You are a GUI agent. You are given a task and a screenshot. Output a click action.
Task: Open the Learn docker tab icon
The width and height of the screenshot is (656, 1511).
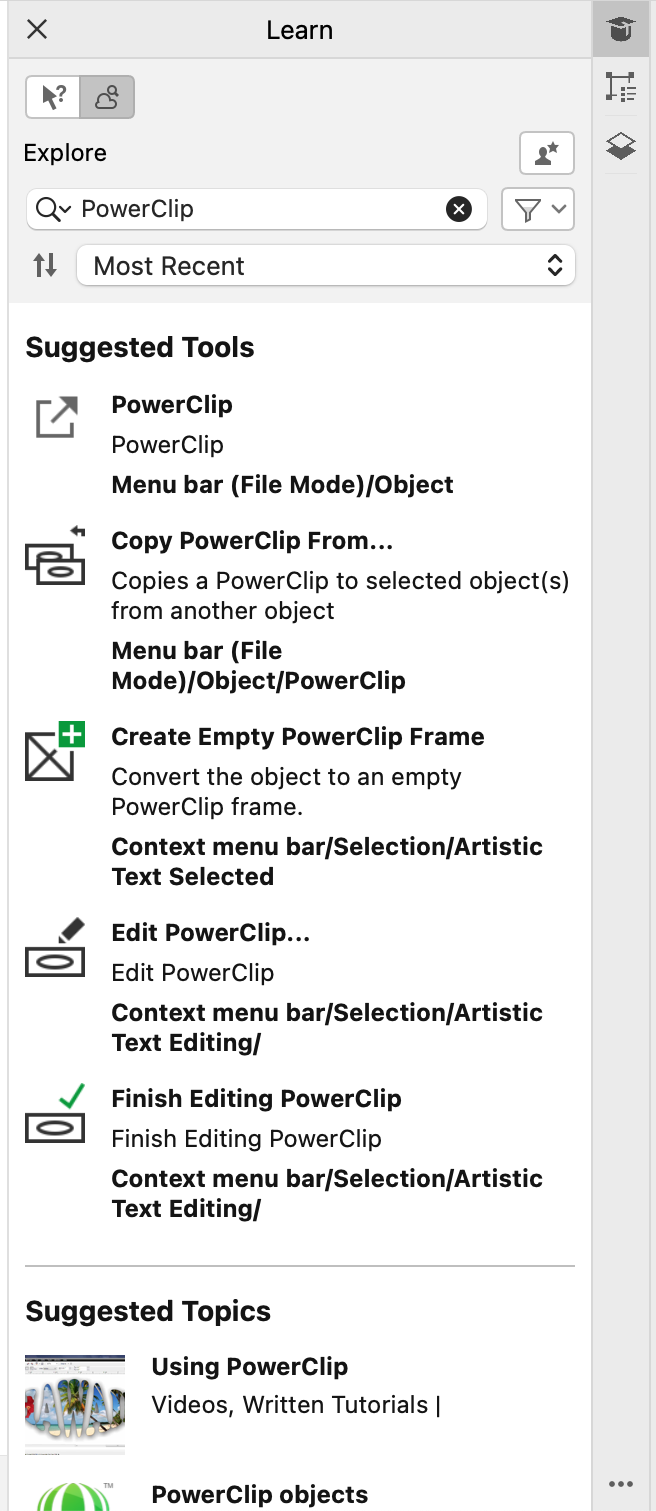(x=621, y=30)
